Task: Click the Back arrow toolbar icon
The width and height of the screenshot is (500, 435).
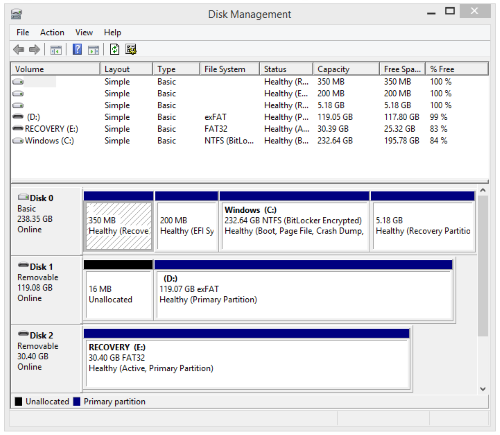Action: (x=19, y=50)
